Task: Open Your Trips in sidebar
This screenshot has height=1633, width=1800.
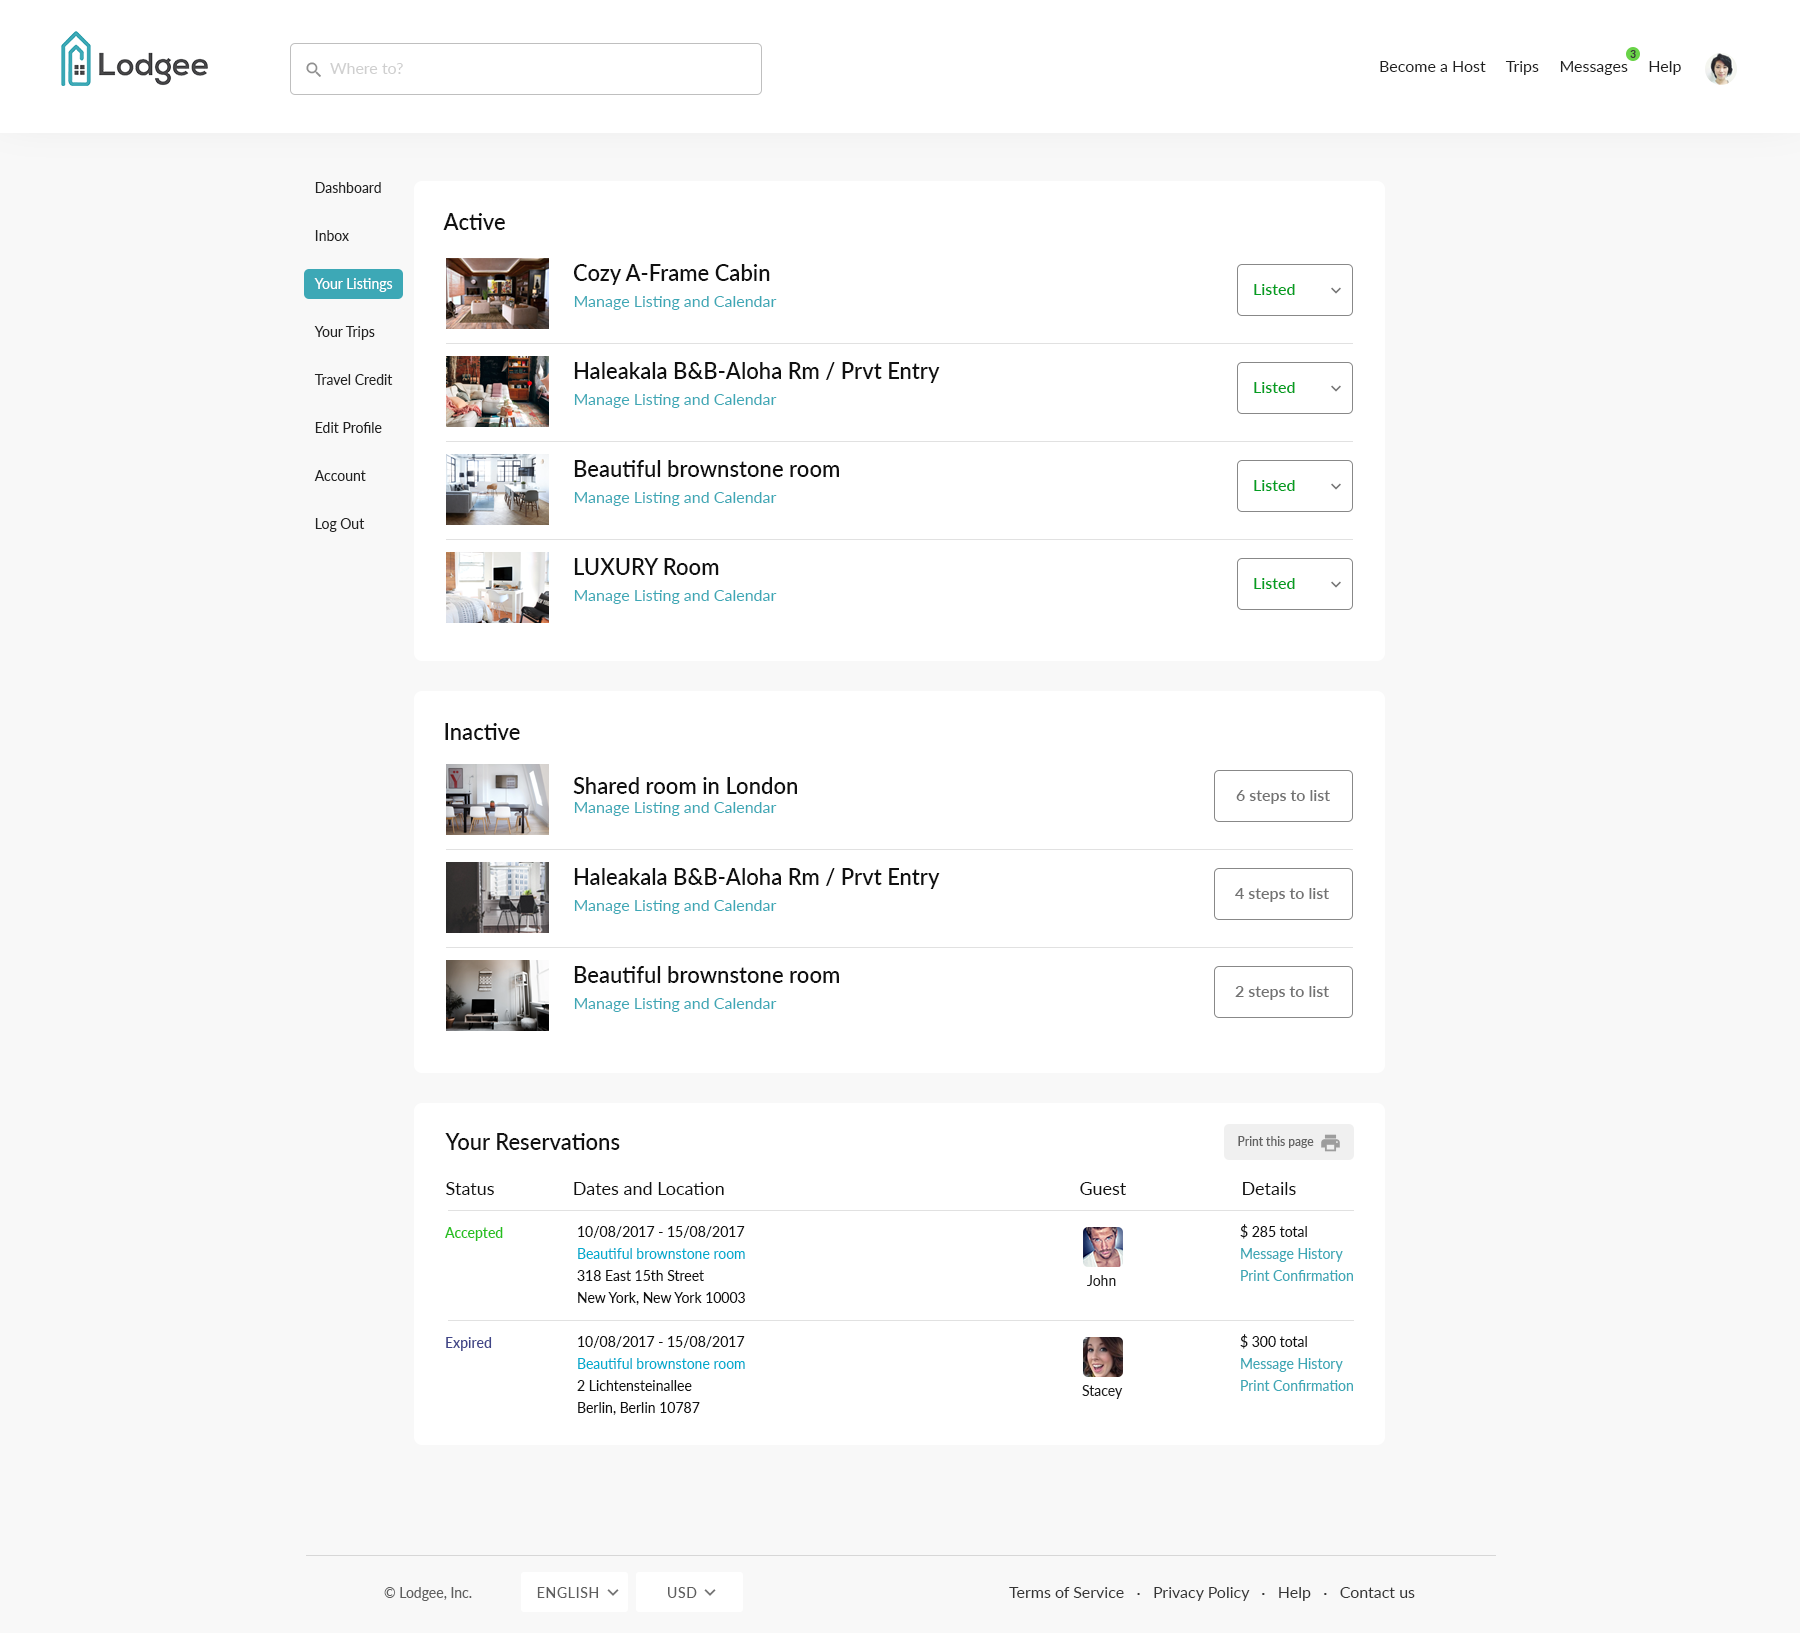Action: [x=345, y=332]
